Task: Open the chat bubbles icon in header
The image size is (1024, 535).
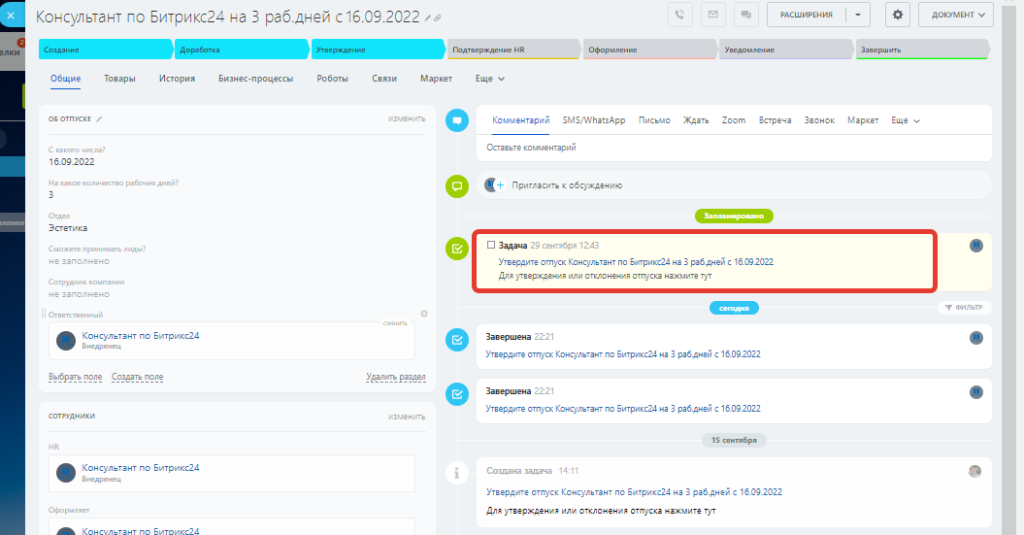Action: click(x=746, y=14)
